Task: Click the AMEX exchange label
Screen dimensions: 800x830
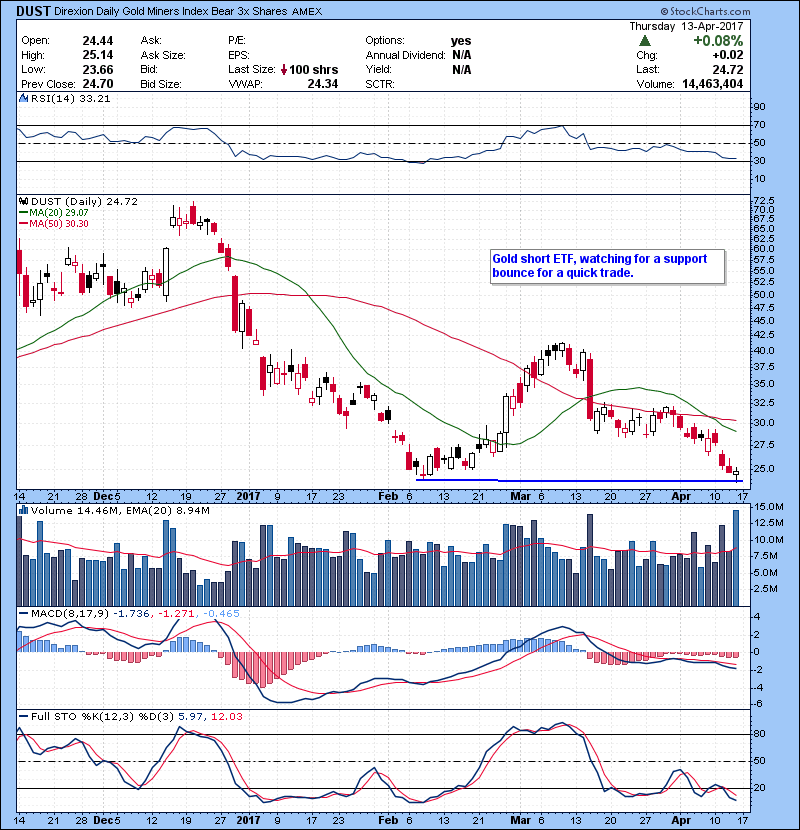Action: (x=307, y=12)
